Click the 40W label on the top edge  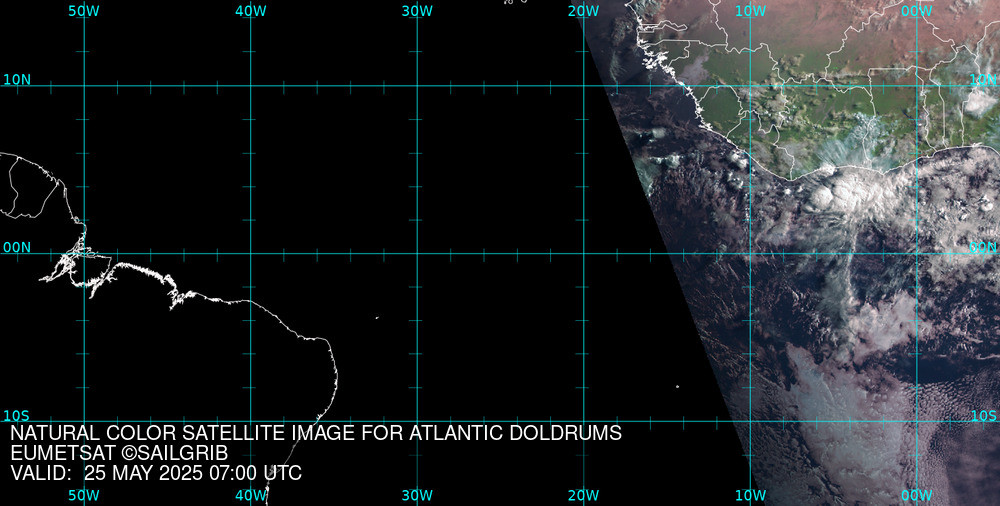click(251, 11)
